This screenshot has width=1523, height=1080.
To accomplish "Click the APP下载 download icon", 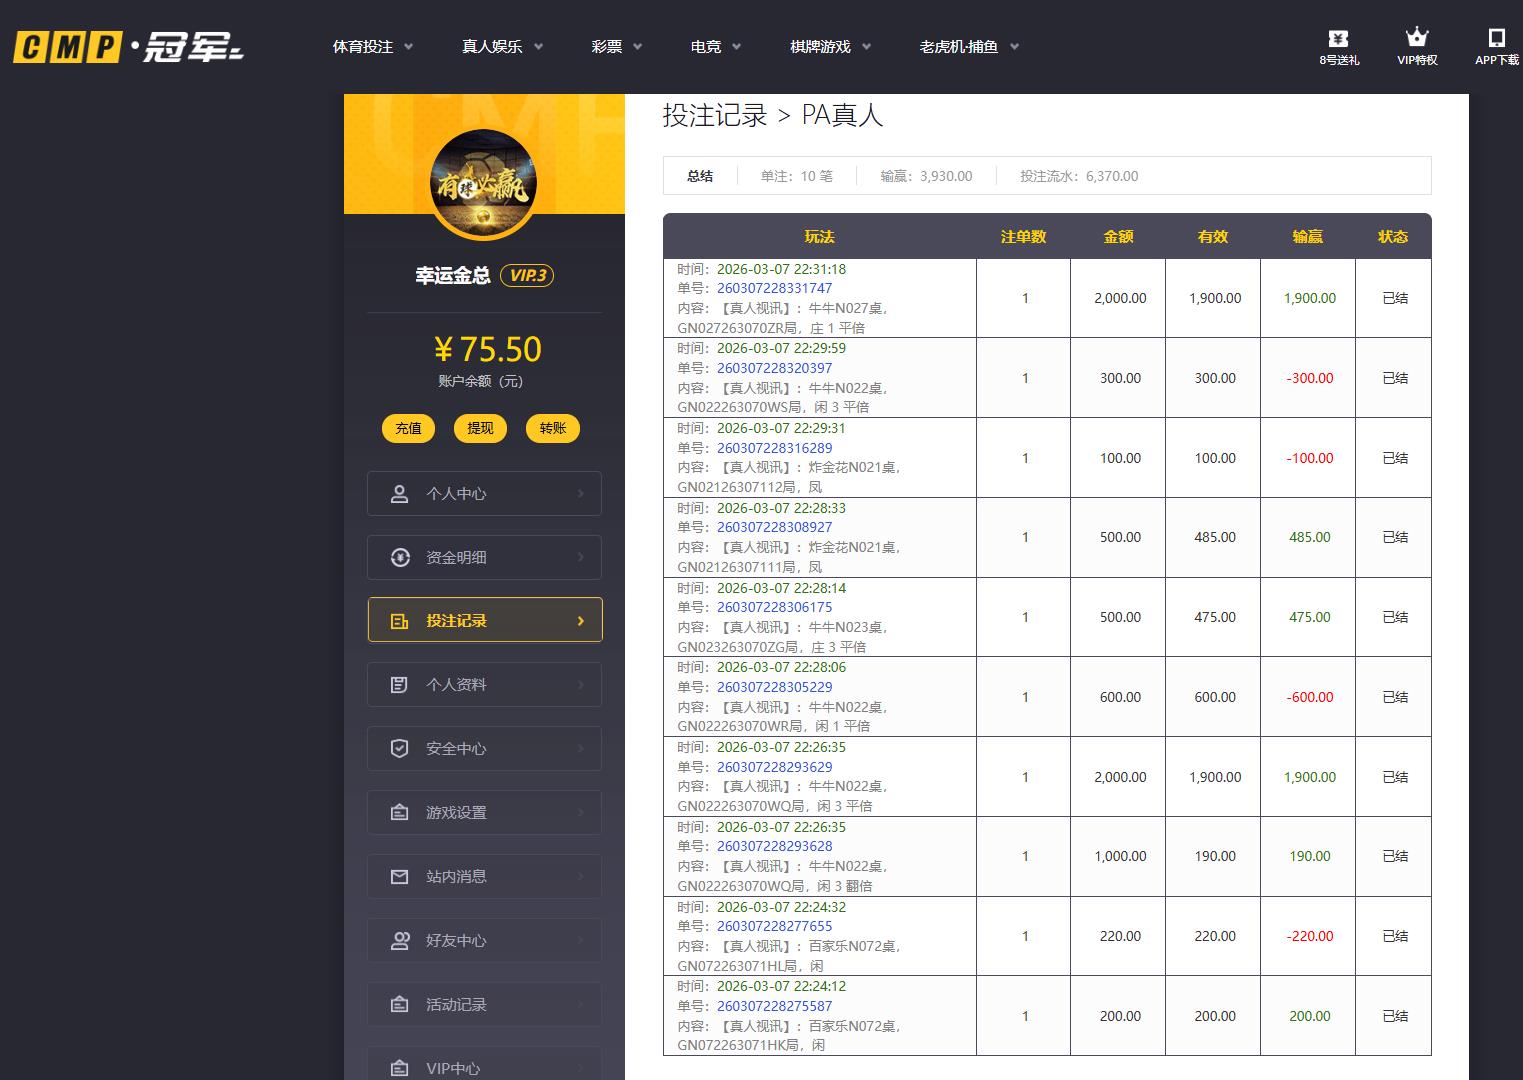I will 1496,38.
